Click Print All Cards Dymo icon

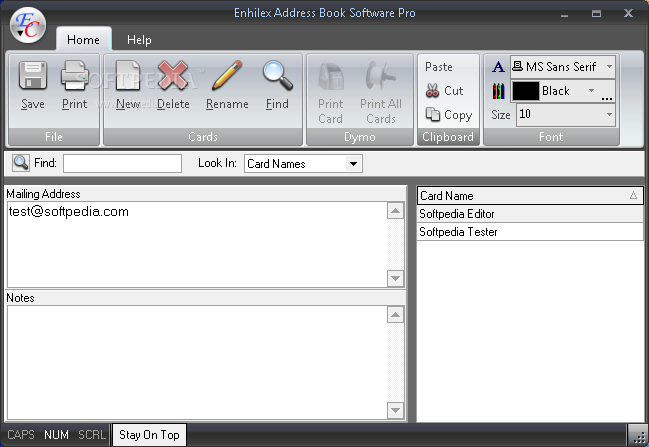pyautogui.click(x=380, y=76)
